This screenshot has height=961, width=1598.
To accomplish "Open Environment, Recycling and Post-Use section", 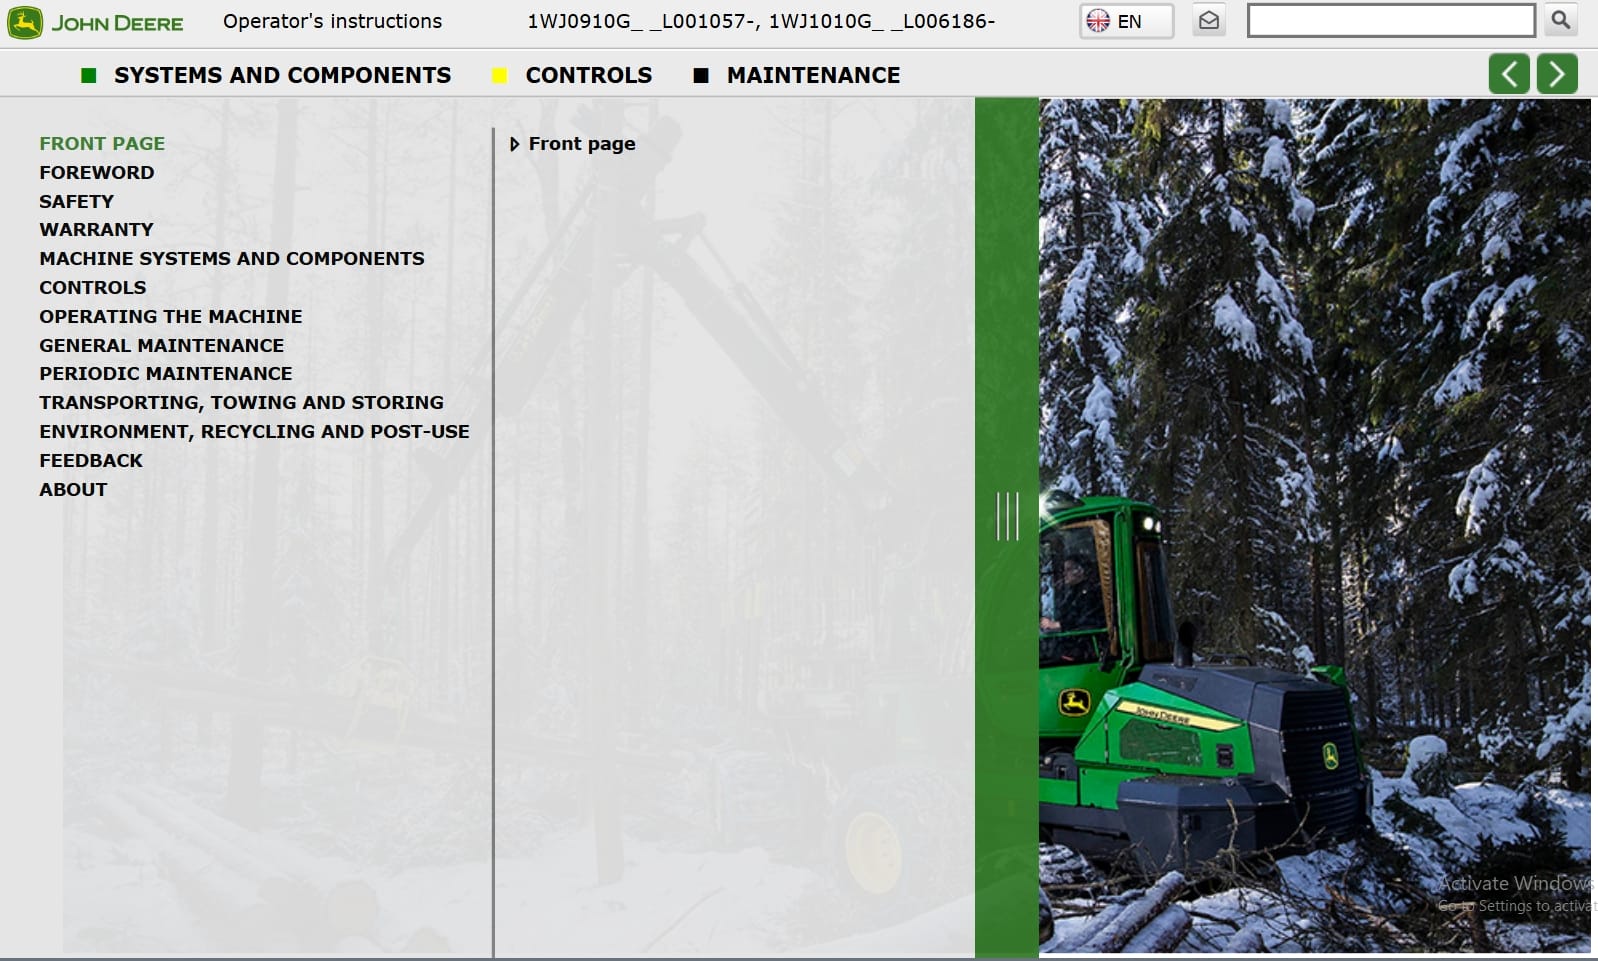I will click(255, 432).
